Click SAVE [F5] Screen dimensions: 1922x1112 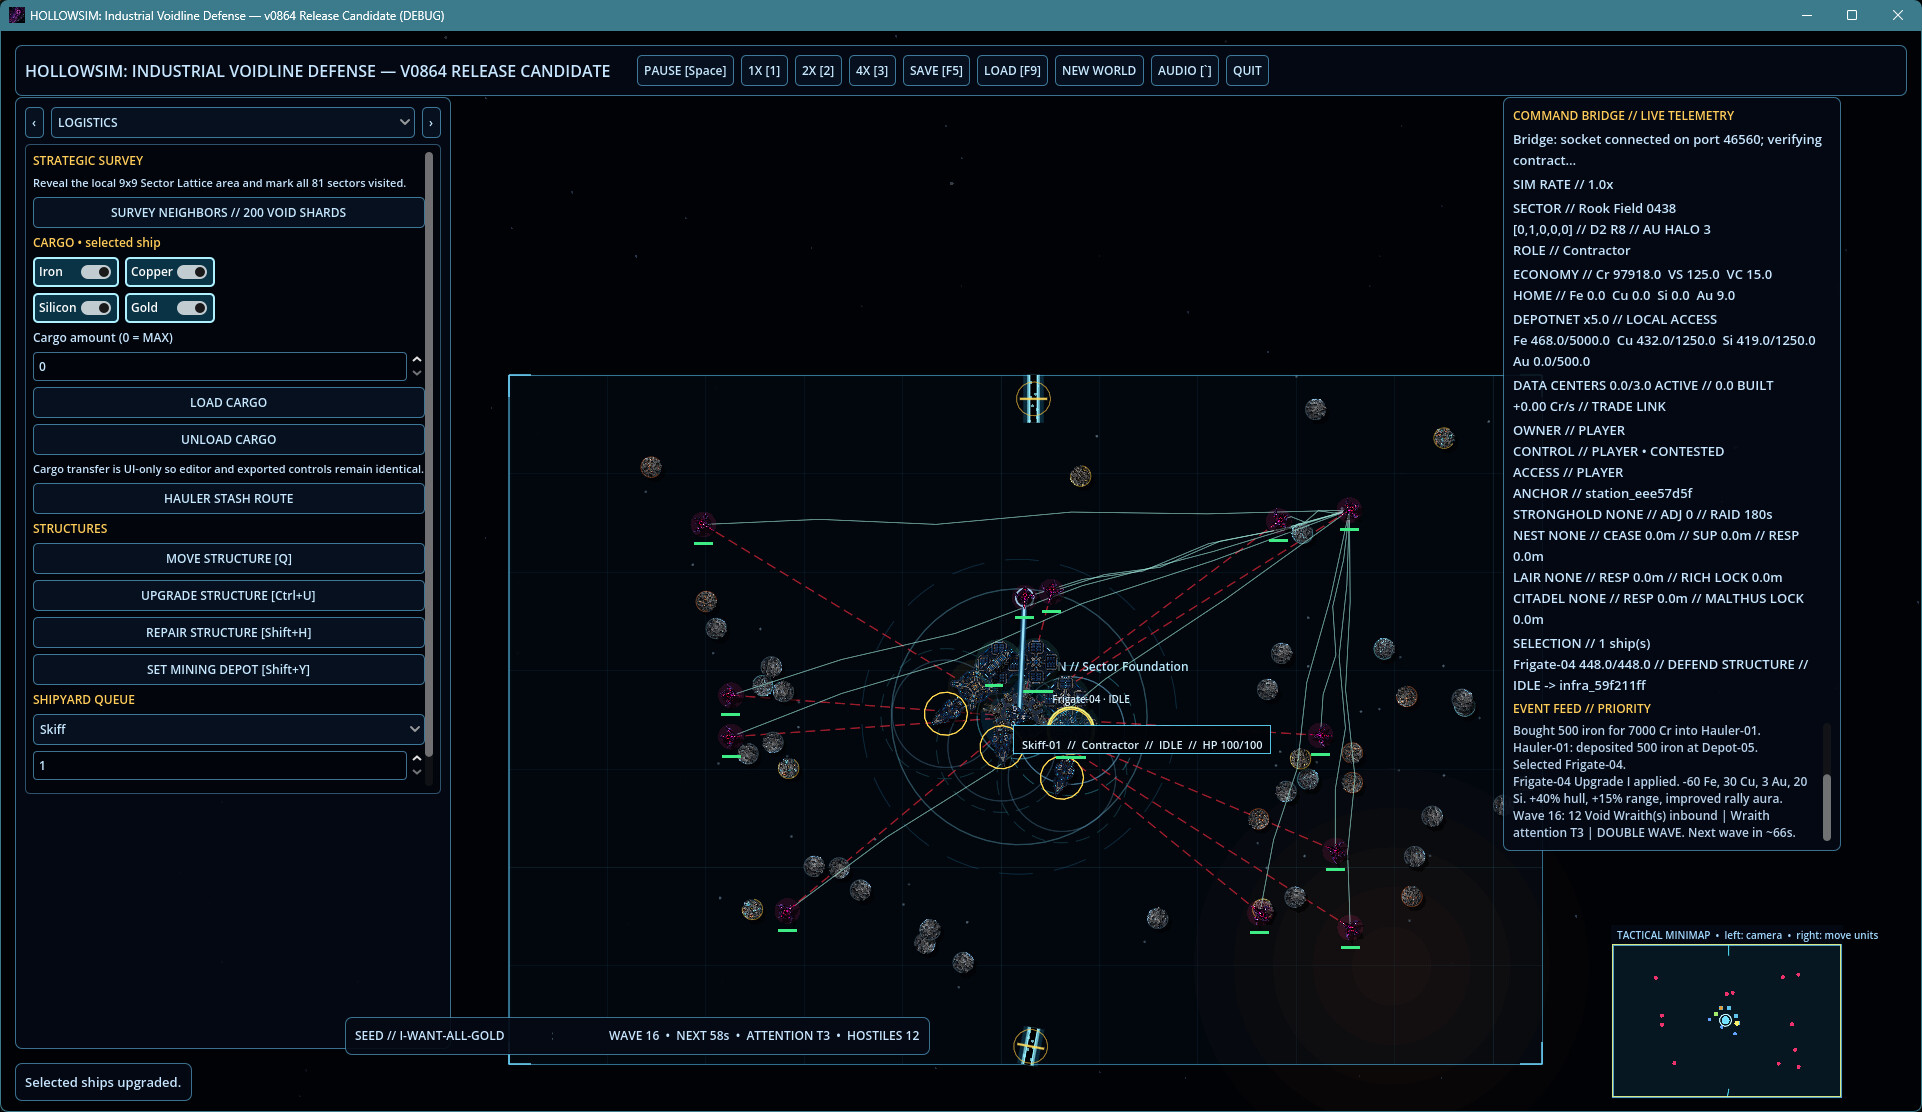pos(936,71)
